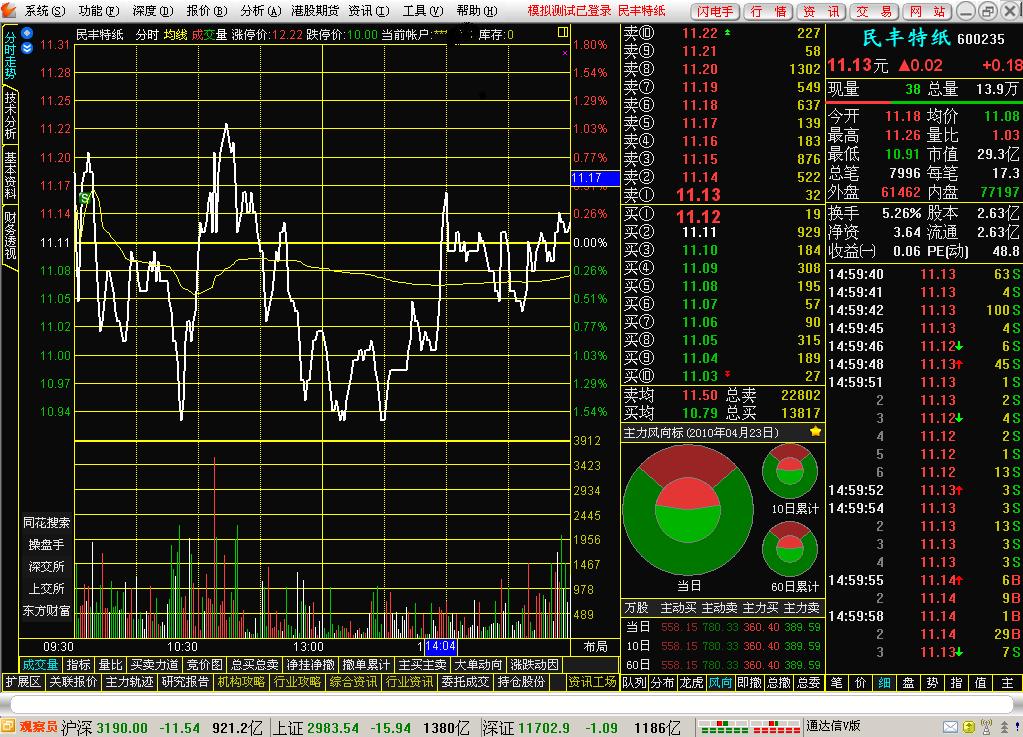The image size is (1023, 737).
Task: Open the 资讯工场 tab
Action: click(x=592, y=682)
